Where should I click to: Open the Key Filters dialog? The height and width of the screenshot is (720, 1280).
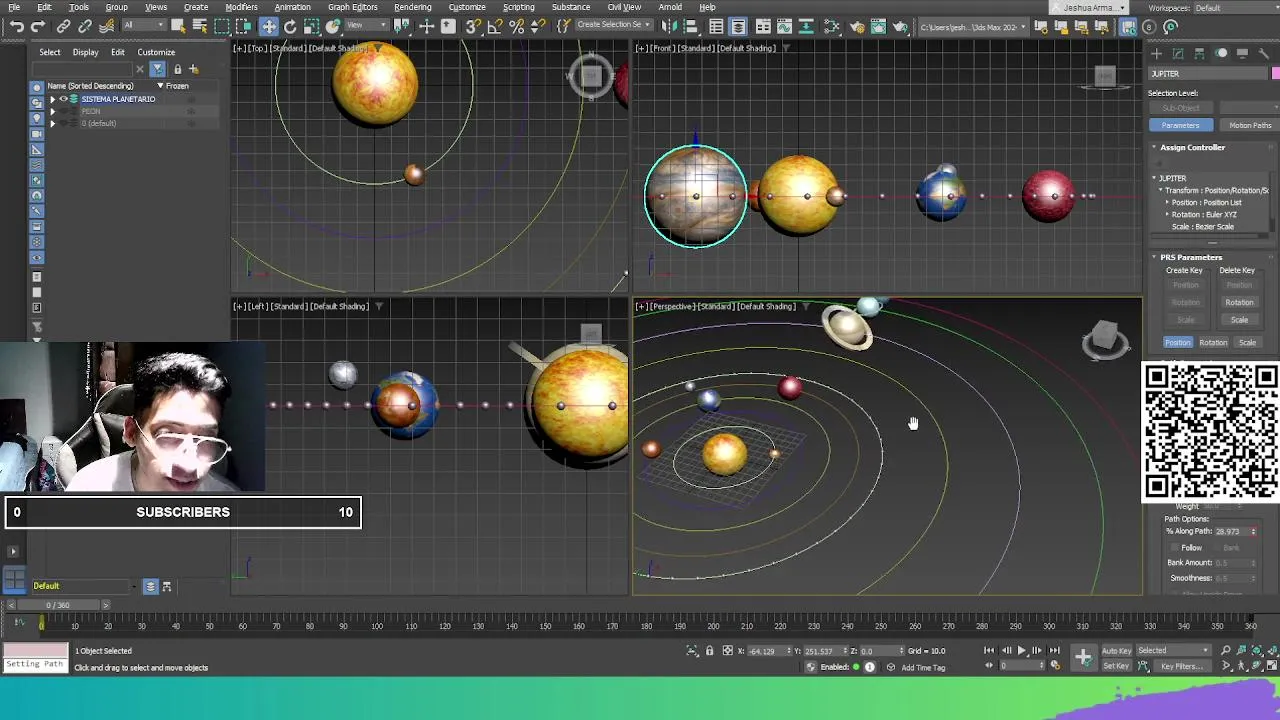coord(1182,666)
